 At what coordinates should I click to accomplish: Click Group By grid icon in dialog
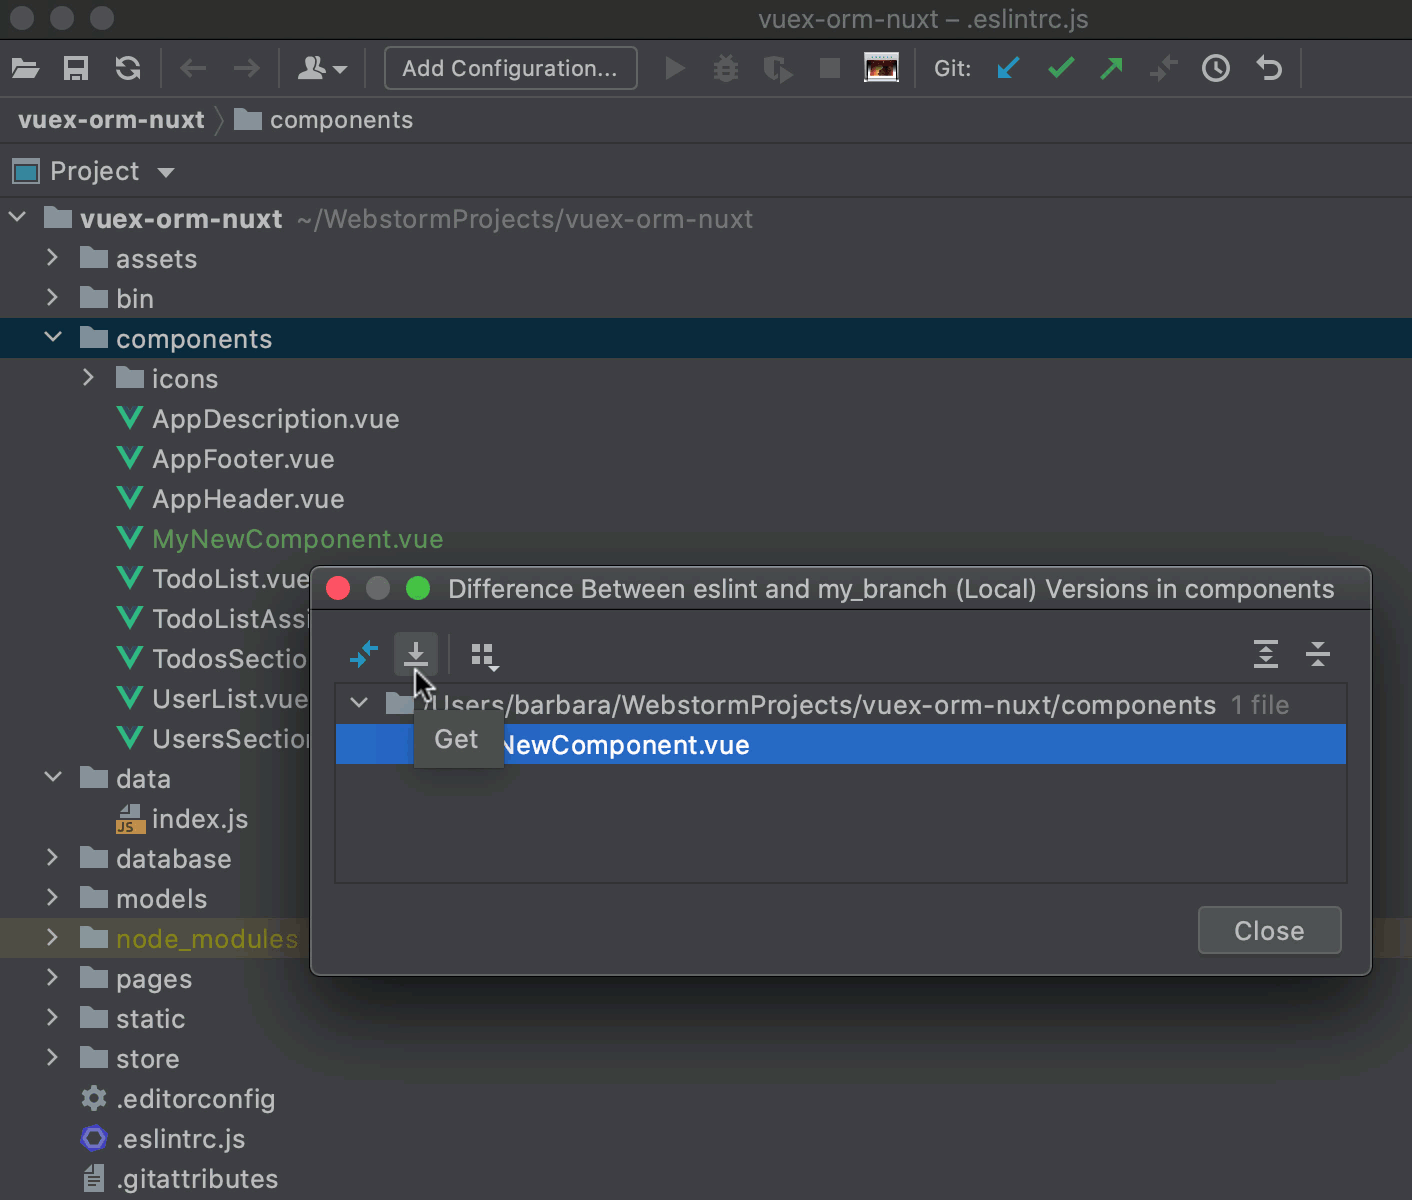[484, 656]
